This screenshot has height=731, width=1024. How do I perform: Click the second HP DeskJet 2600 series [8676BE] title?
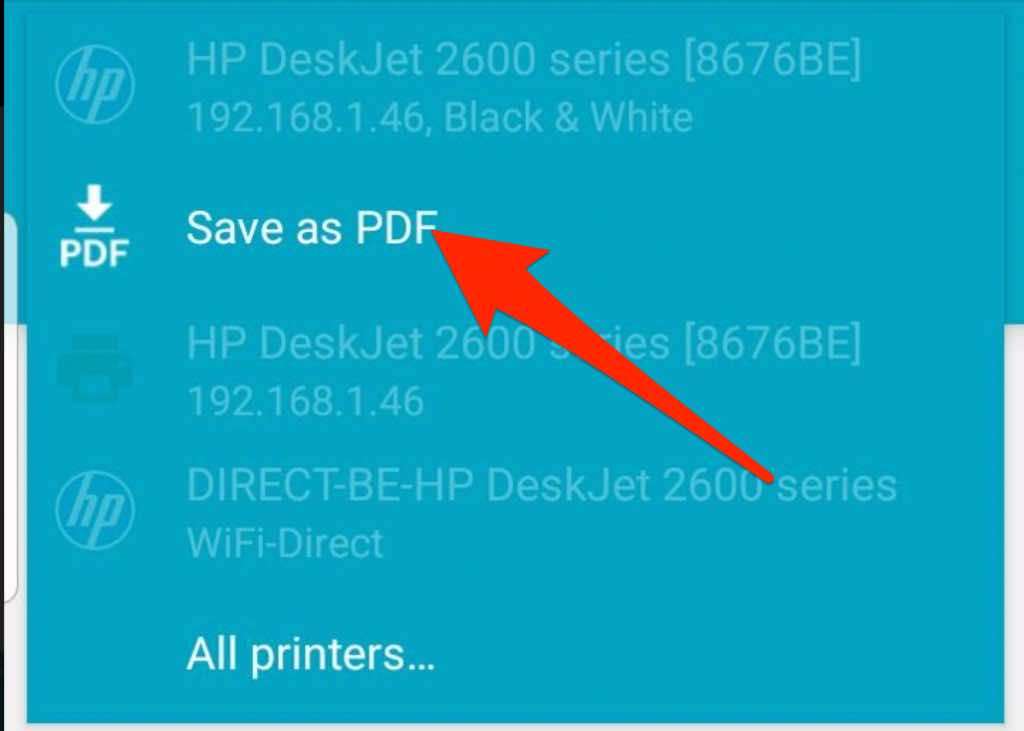pyautogui.click(x=524, y=344)
